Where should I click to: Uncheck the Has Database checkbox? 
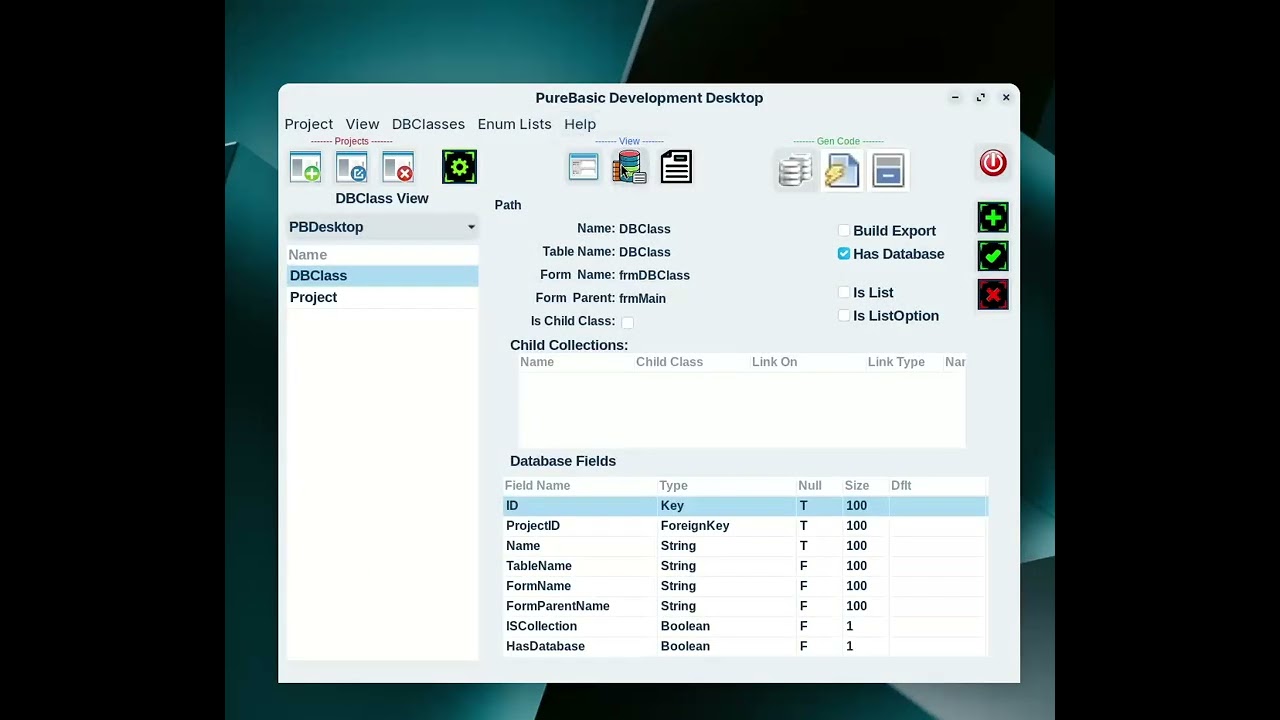coord(844,254)
